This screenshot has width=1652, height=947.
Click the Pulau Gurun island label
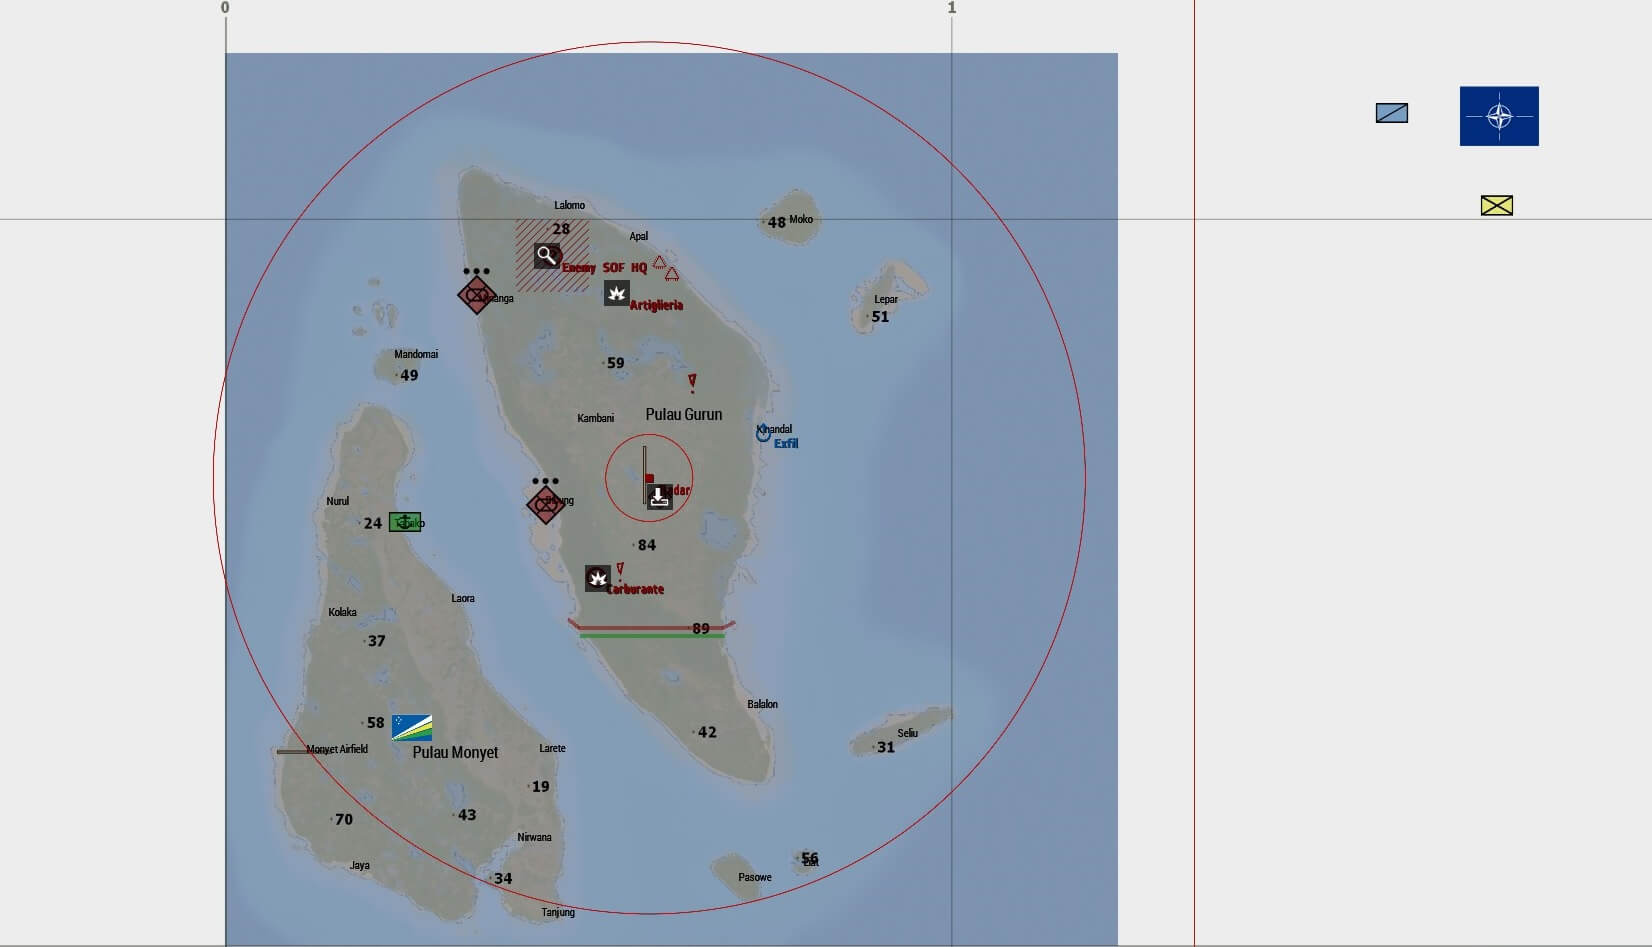(x=683, y=414)
